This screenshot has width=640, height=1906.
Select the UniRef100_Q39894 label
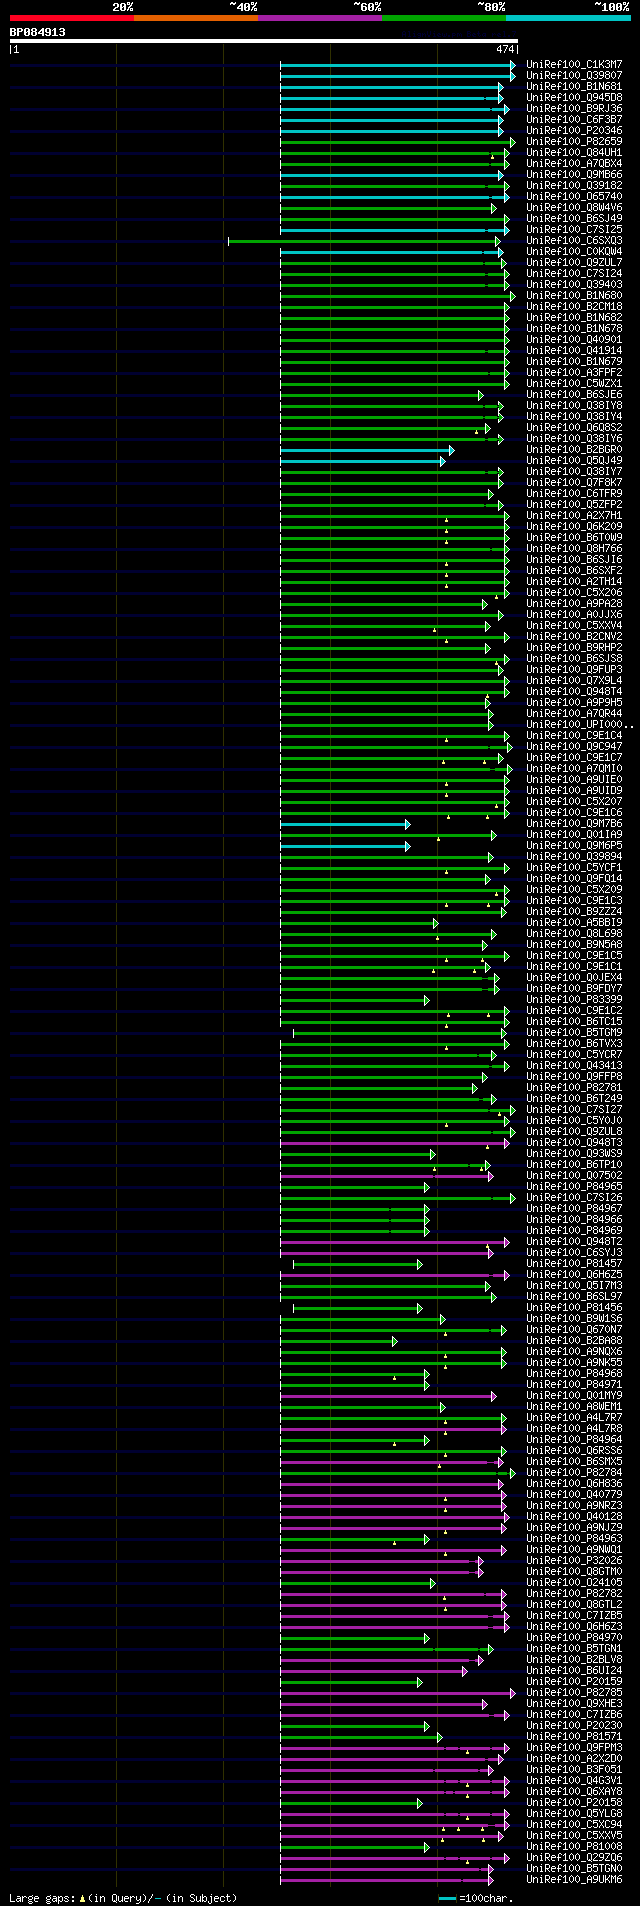click(574, 856)
